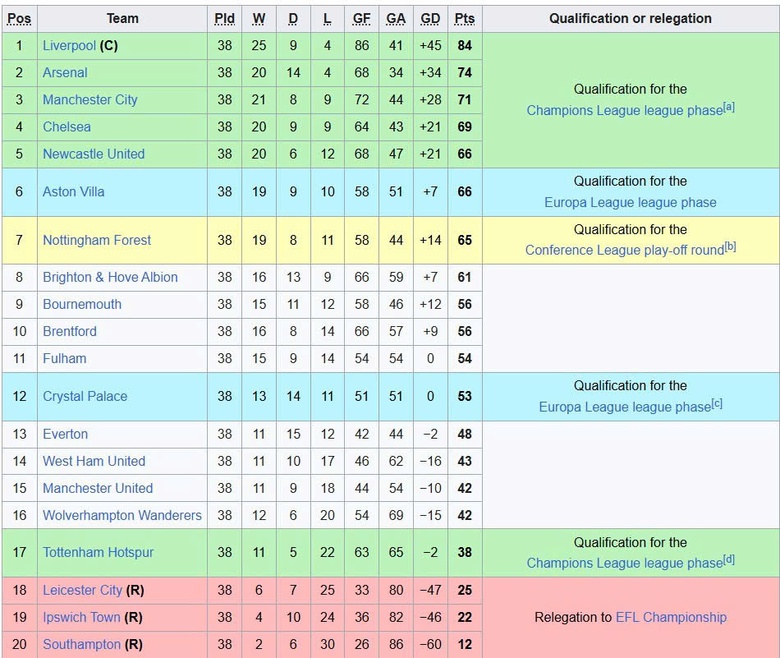
Task: Click footnote [a] beside Champions League phase
Action: tap(729, 107)
